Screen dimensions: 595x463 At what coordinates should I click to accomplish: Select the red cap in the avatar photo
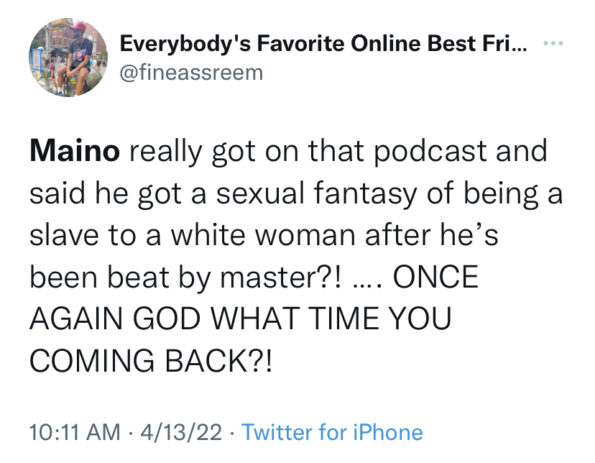[x=79, y=27]
